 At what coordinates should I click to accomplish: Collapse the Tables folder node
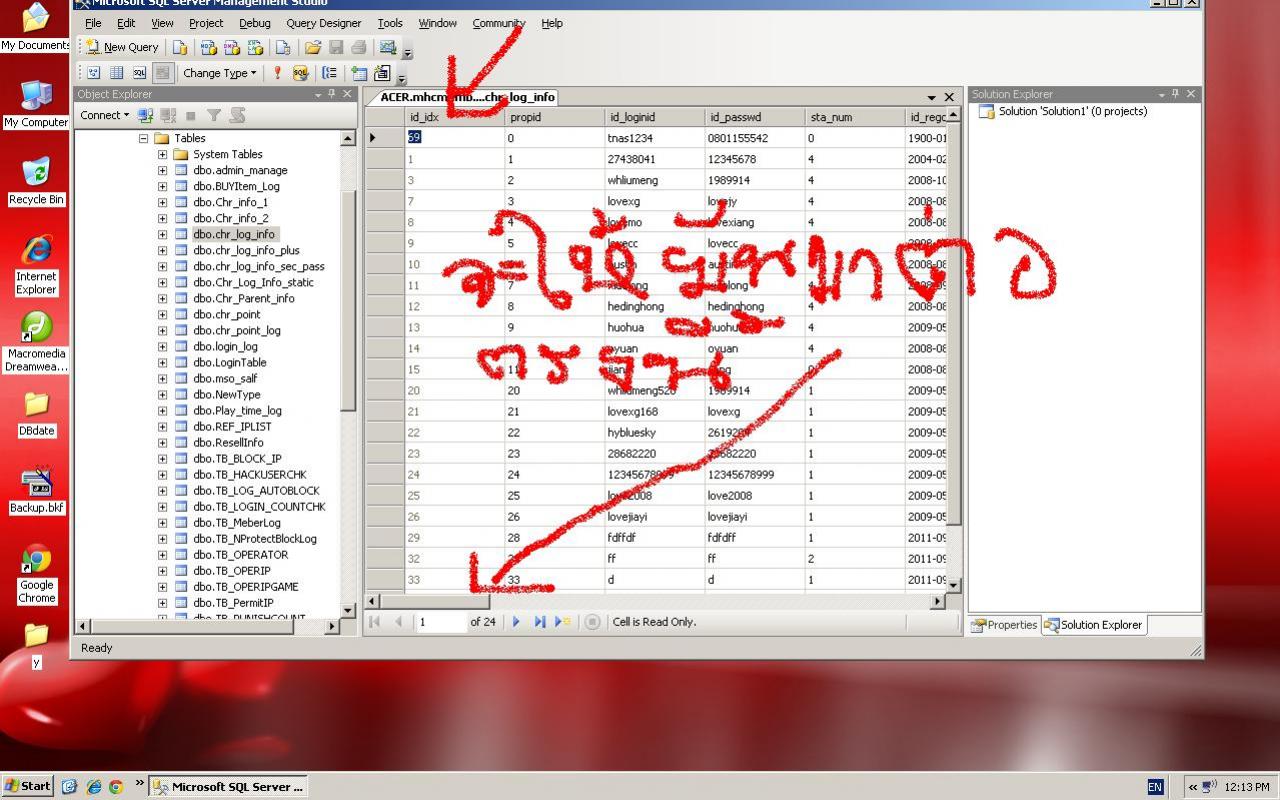(144, 138)
